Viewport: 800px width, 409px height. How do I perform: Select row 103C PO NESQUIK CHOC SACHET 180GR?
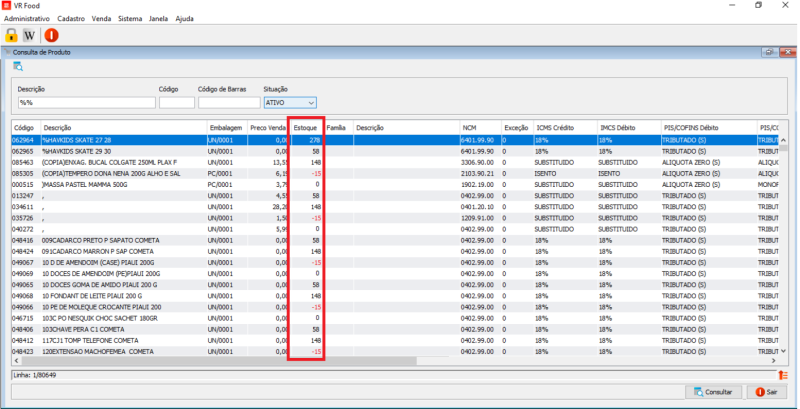tap(395, 318)
